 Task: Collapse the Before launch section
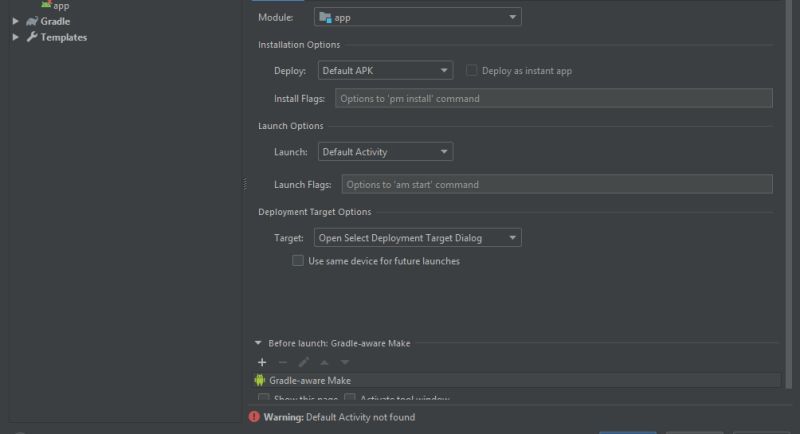pyautogui.click(x=258, y=343)
